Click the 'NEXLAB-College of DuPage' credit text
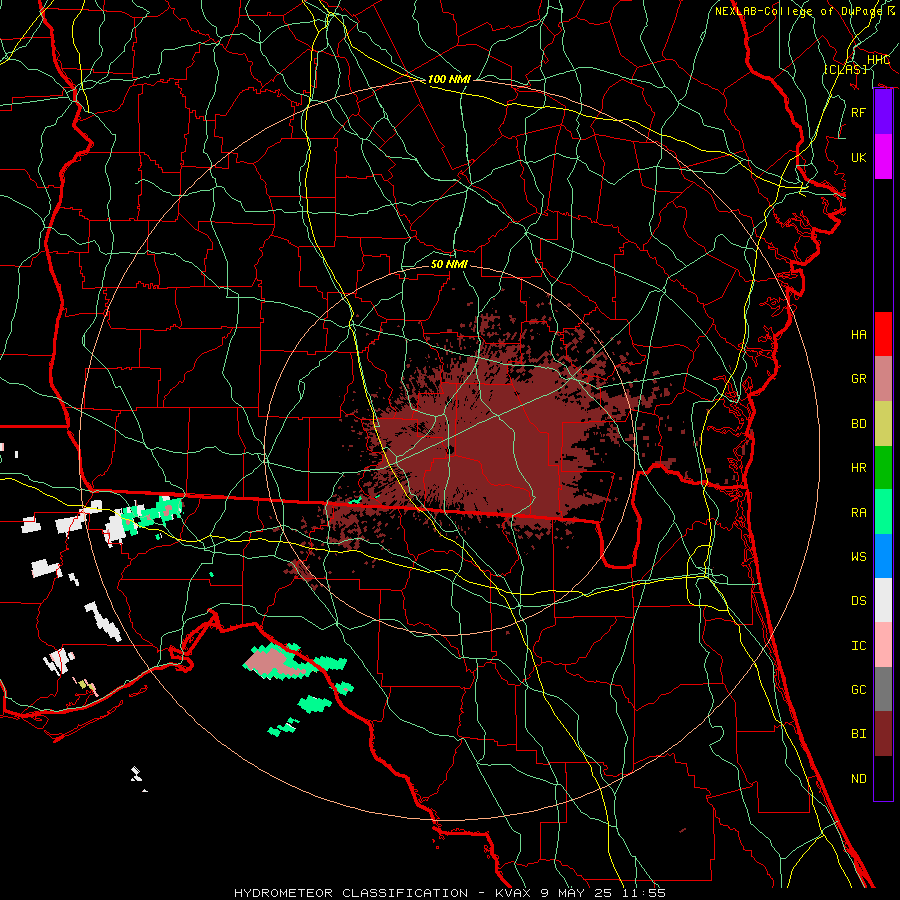This screenshot has width=900, height=900. tap(799, 11)
